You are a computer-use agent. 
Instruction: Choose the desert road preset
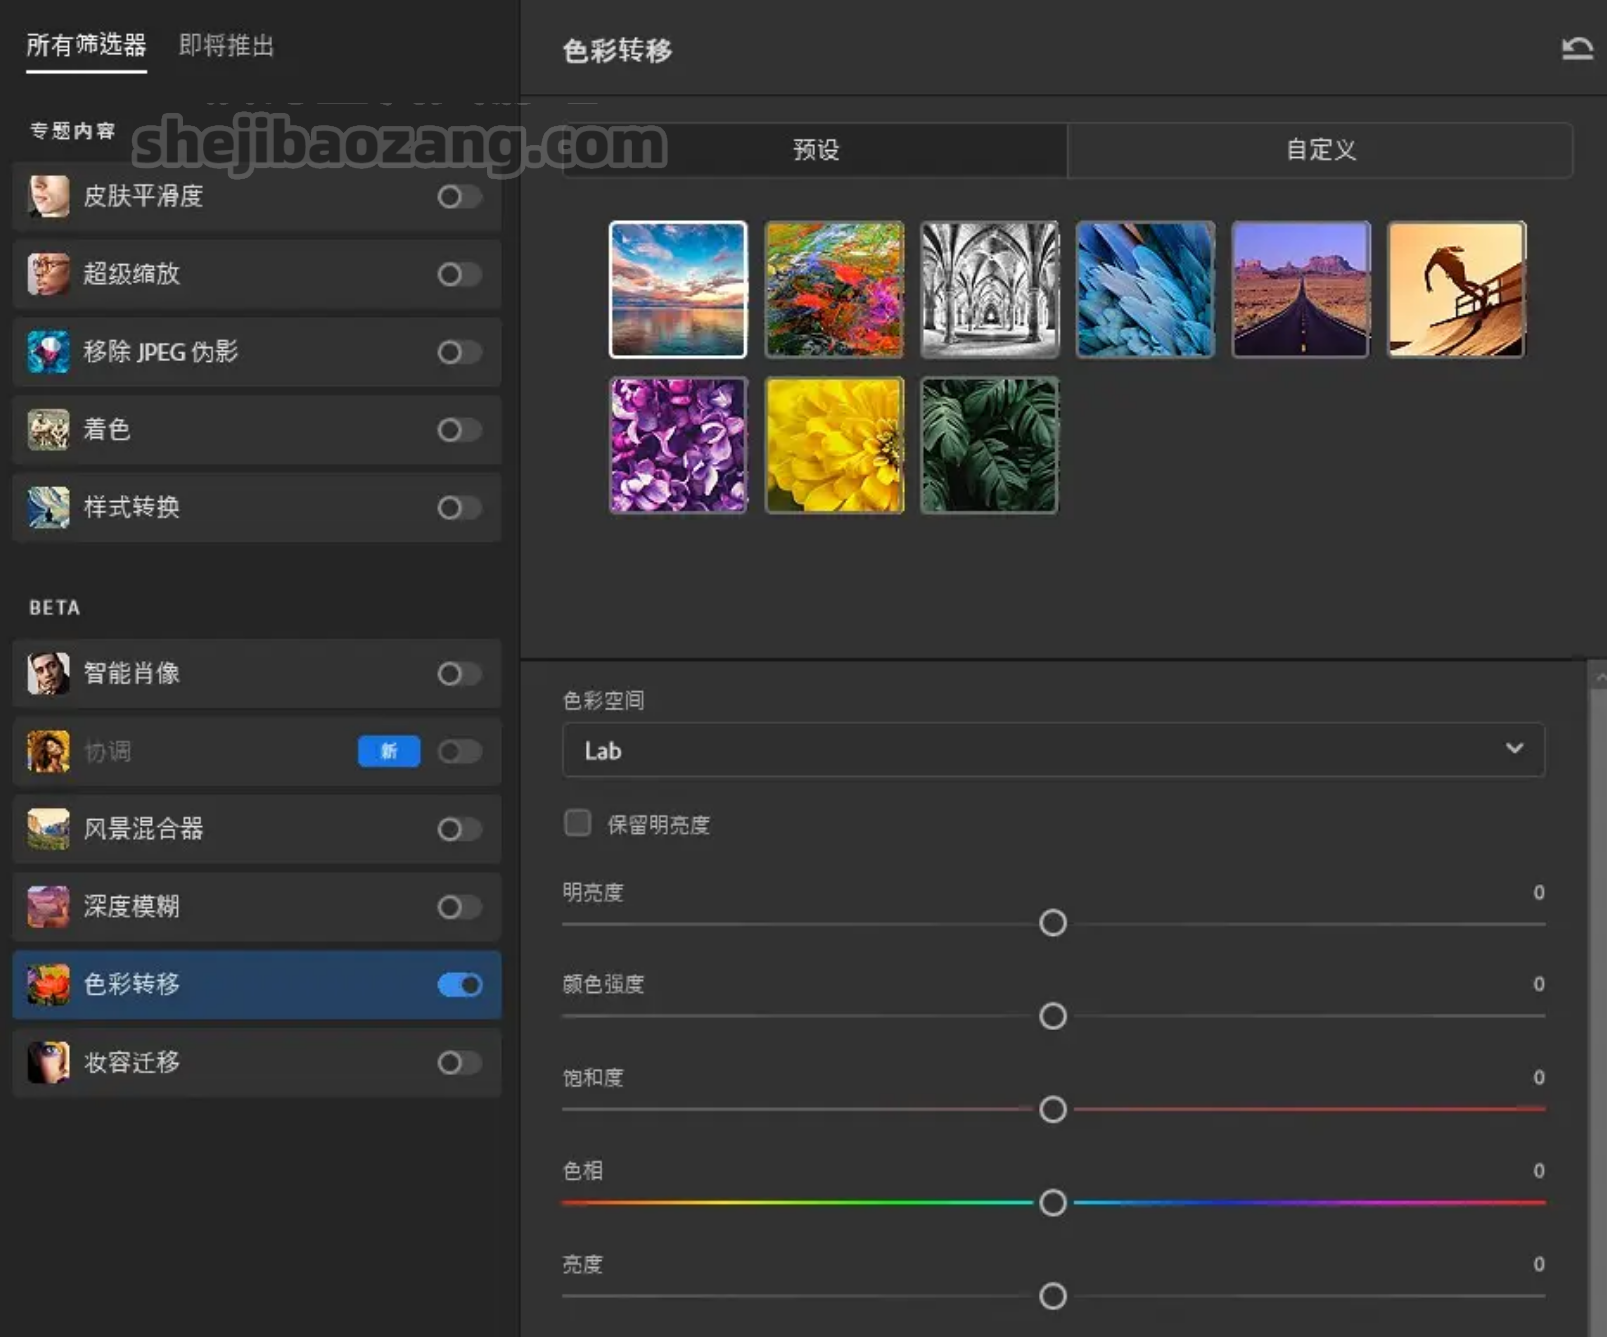pyautogui.click(x=1300, y=289)
